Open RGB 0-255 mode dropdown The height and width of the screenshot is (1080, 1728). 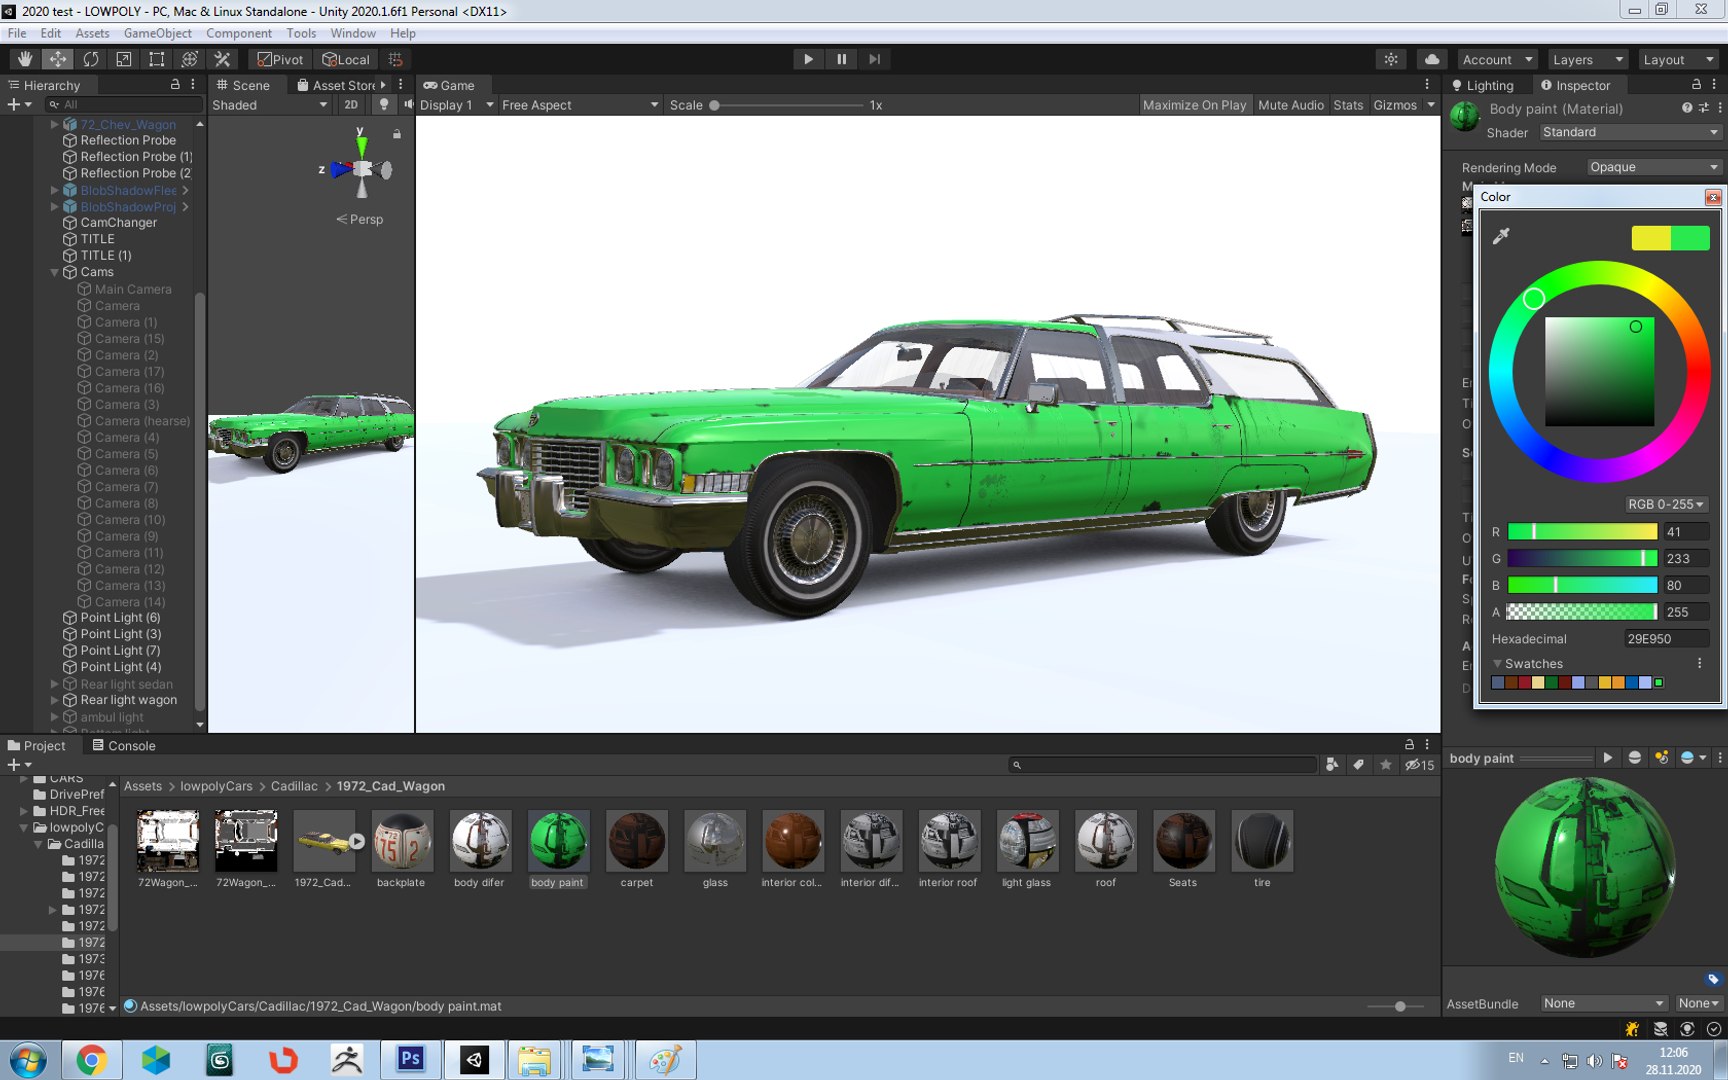[x=1665, y=504]
